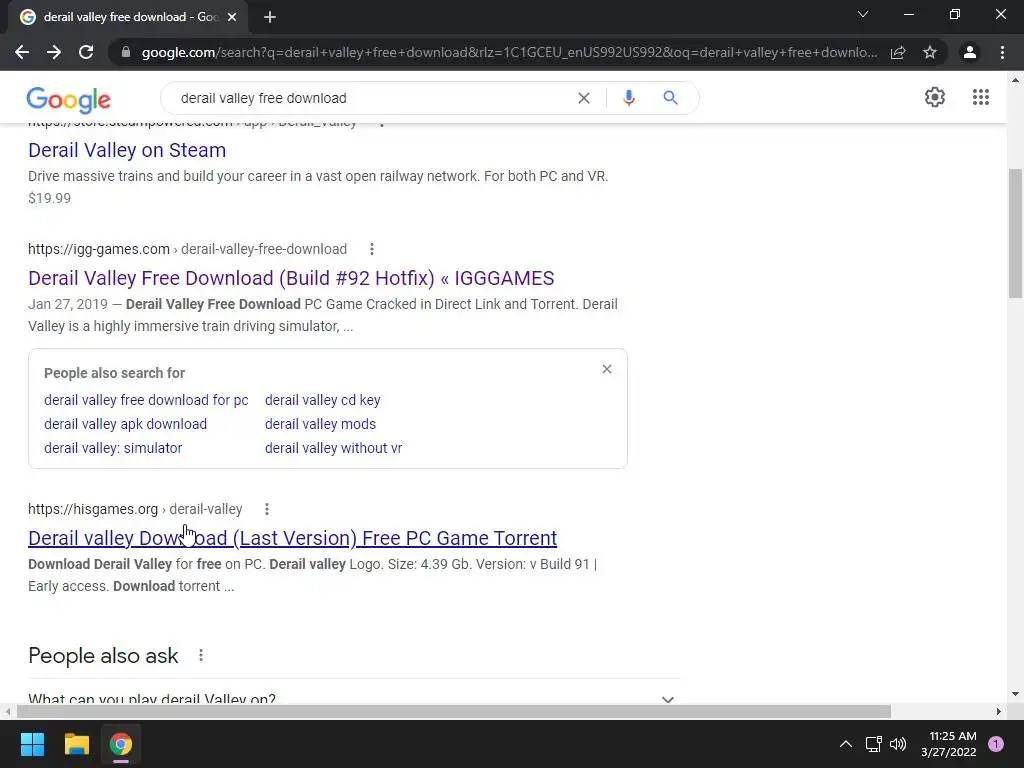The image size is (1024, 768).
Task: Select derail valley: simulator suggestion
Action: (113, 448)
